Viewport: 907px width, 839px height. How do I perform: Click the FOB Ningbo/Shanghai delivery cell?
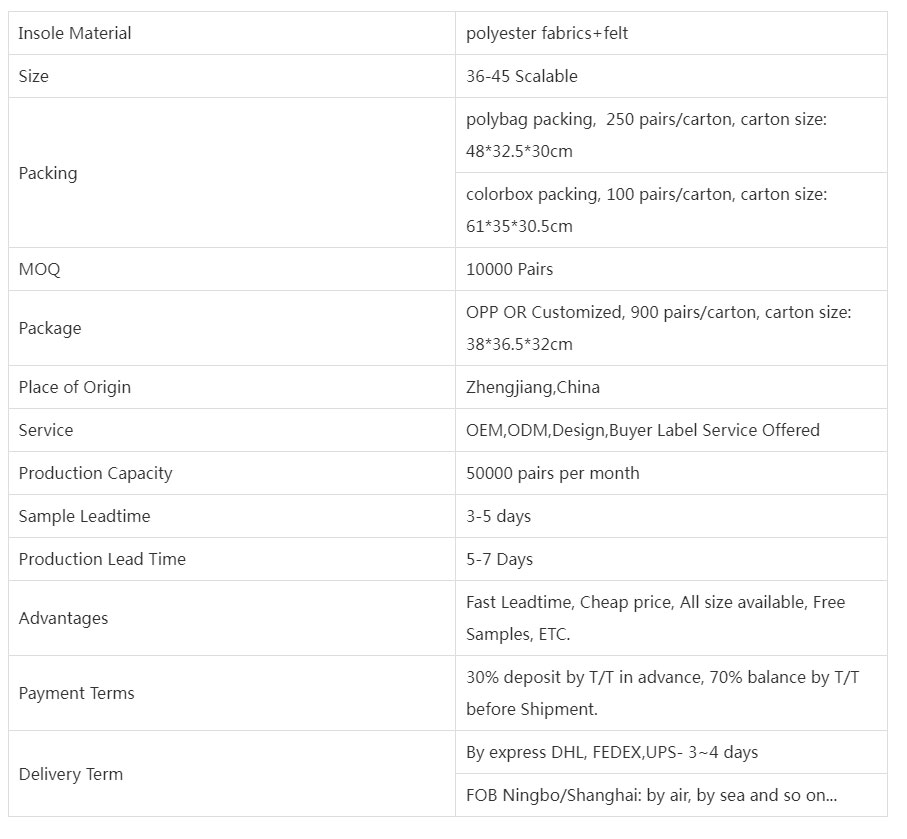click(651, 795)
